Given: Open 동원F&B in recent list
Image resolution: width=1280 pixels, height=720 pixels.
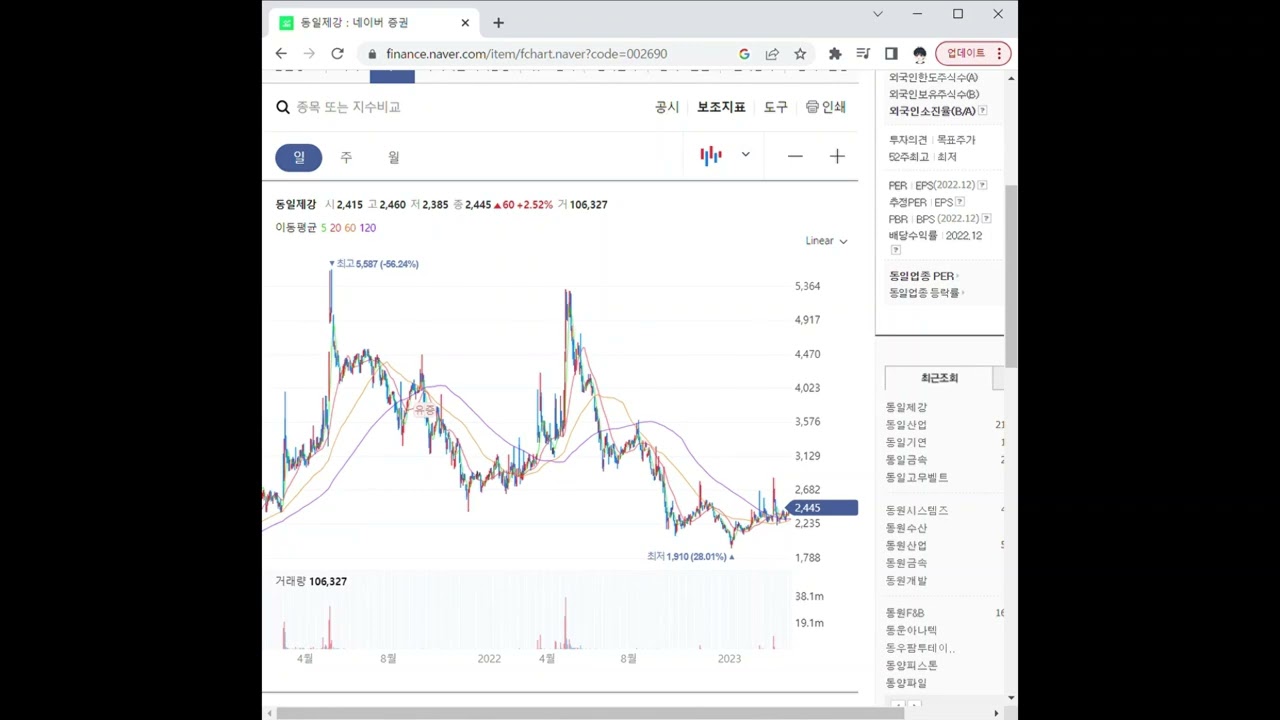Looking at the screenshot, I should coord(905,613).
